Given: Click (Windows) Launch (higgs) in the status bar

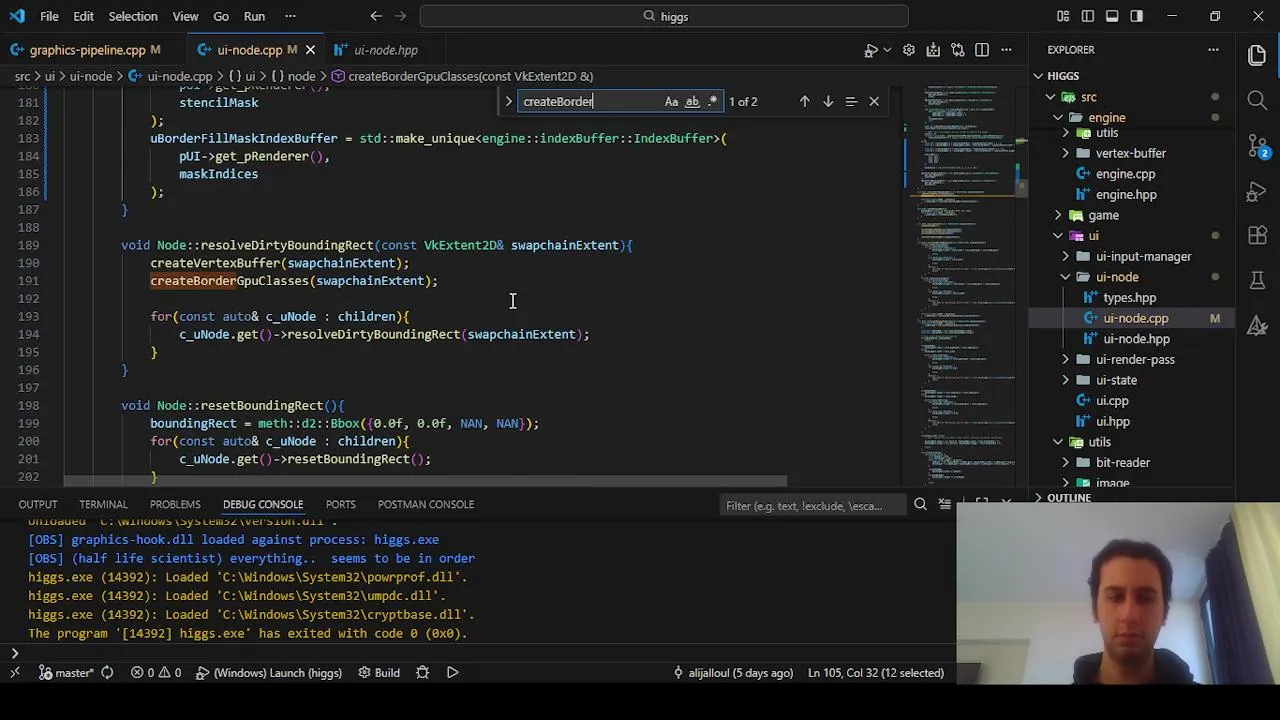Looking at the screenshot, I should [269, 673].
